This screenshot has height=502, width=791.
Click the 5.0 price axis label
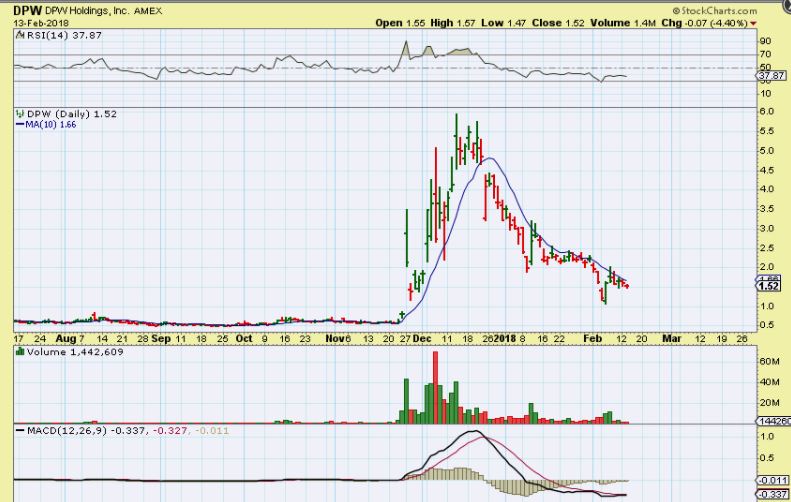coord(766,150)
